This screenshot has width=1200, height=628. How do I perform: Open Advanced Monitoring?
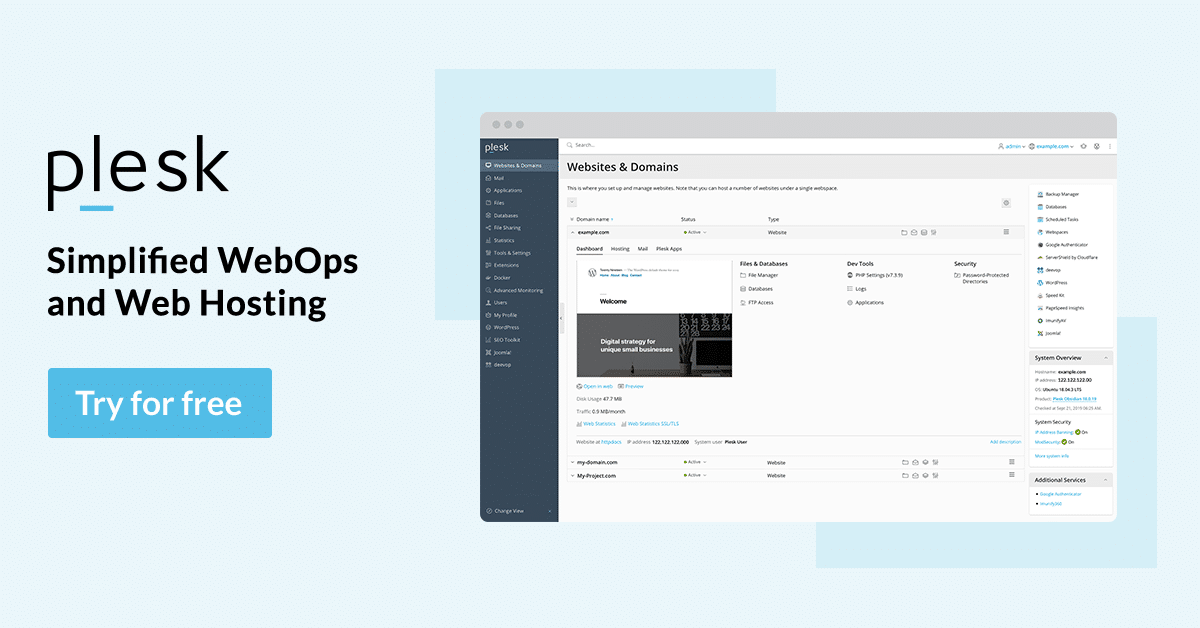(x=516, y=290)
